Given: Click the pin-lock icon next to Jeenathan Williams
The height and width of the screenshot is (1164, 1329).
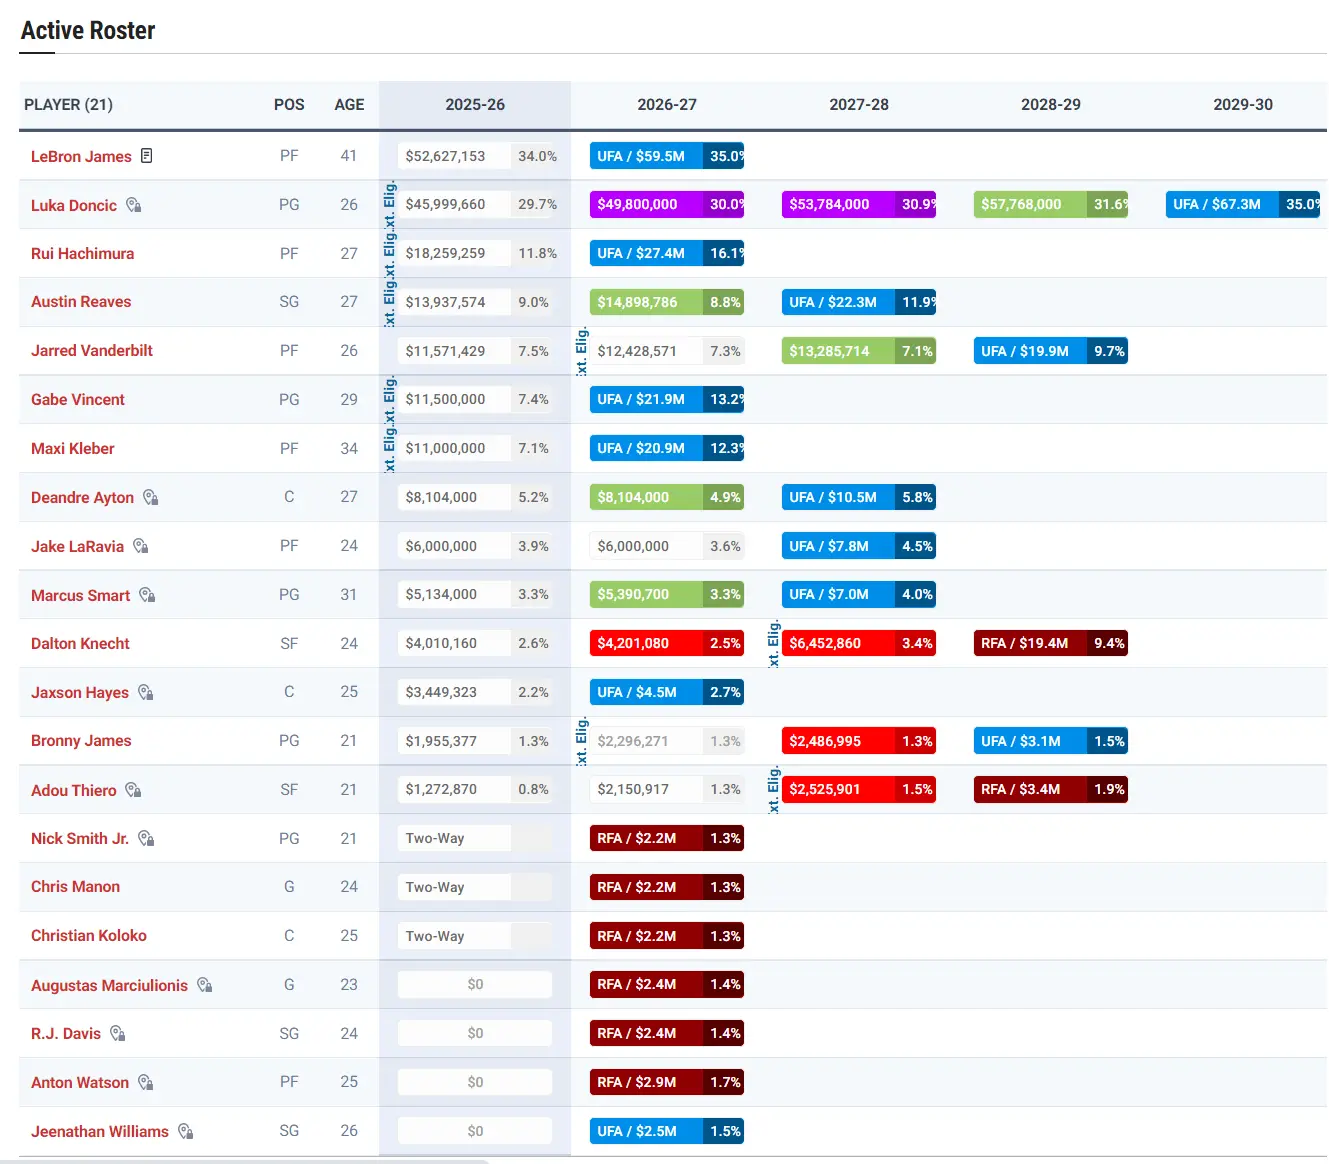Looking at the screenshot, I should [x=185, y=1131].
